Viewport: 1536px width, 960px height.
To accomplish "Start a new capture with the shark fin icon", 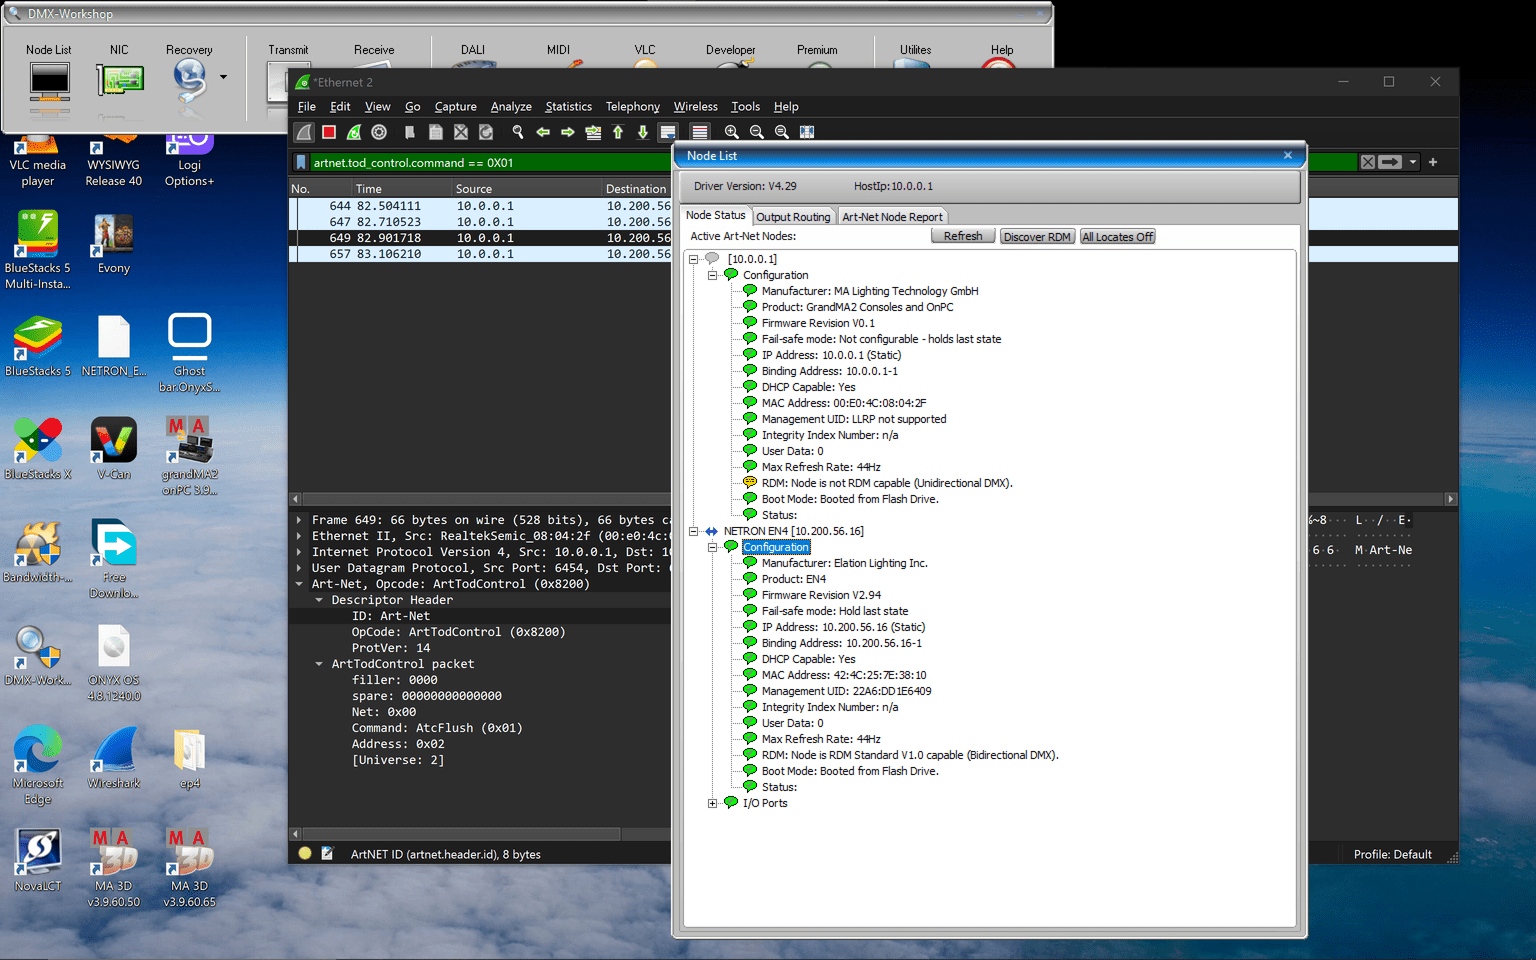I will coord(304,132).
